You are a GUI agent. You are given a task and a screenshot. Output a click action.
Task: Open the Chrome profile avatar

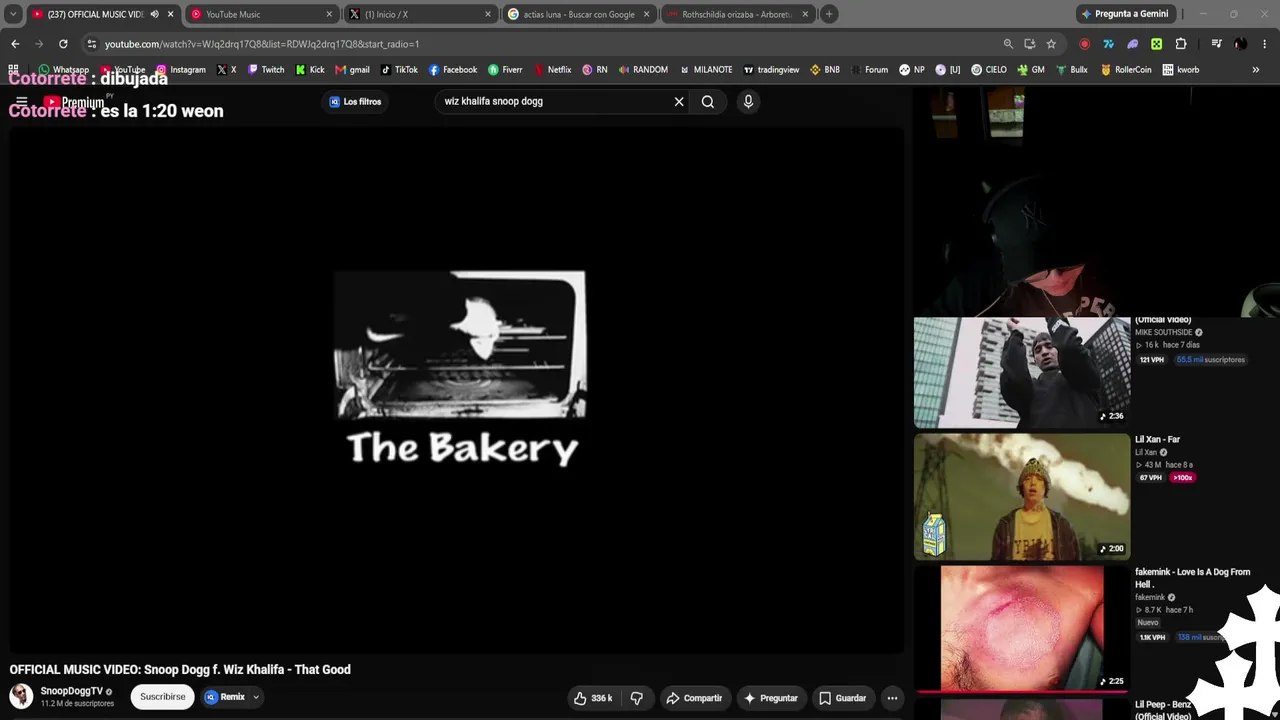point(1240,44)
